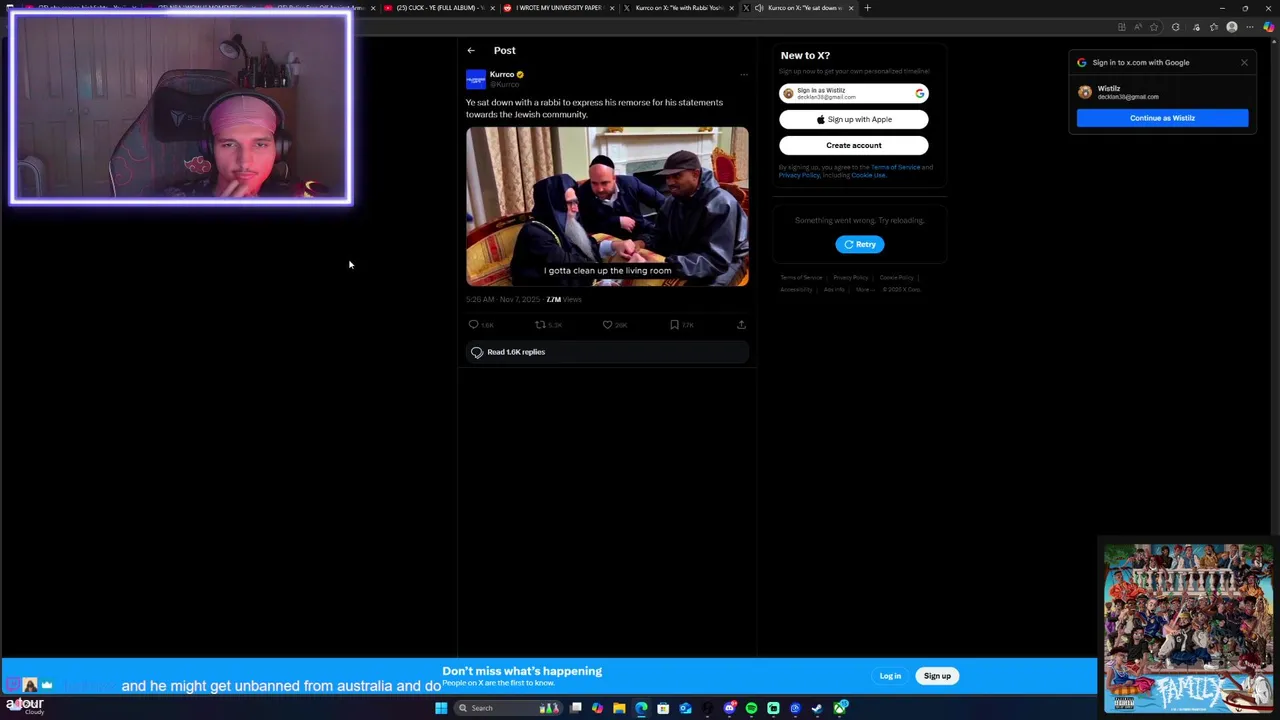Open Kurrco's profile avatar
1280x720 pixels.
click(x=476, y=79)
